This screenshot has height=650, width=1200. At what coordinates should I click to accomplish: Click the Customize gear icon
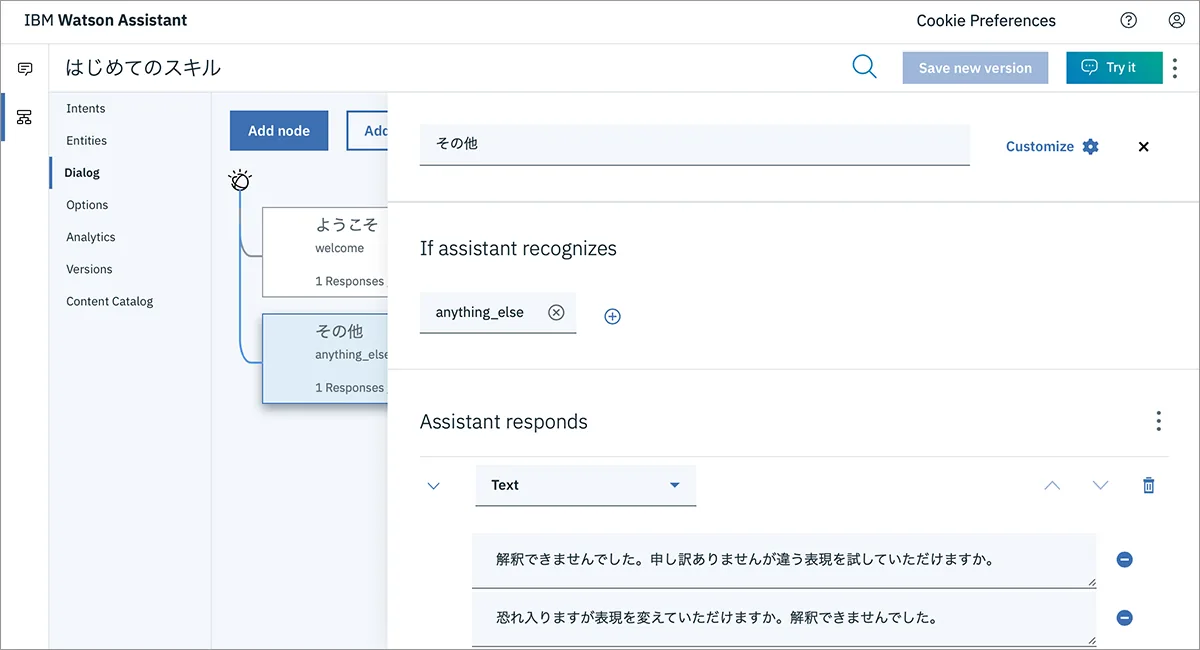coord(1091,146)
